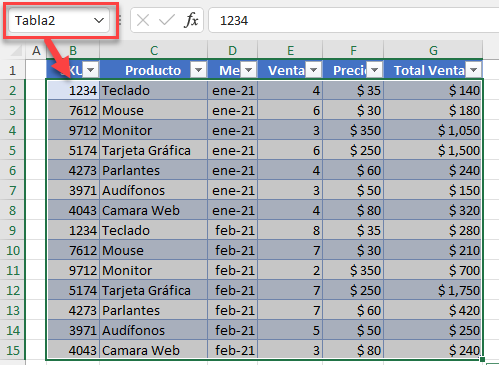Open the Ventas column filter dropdown
The image size is (499, 365).
coord(313,70)
